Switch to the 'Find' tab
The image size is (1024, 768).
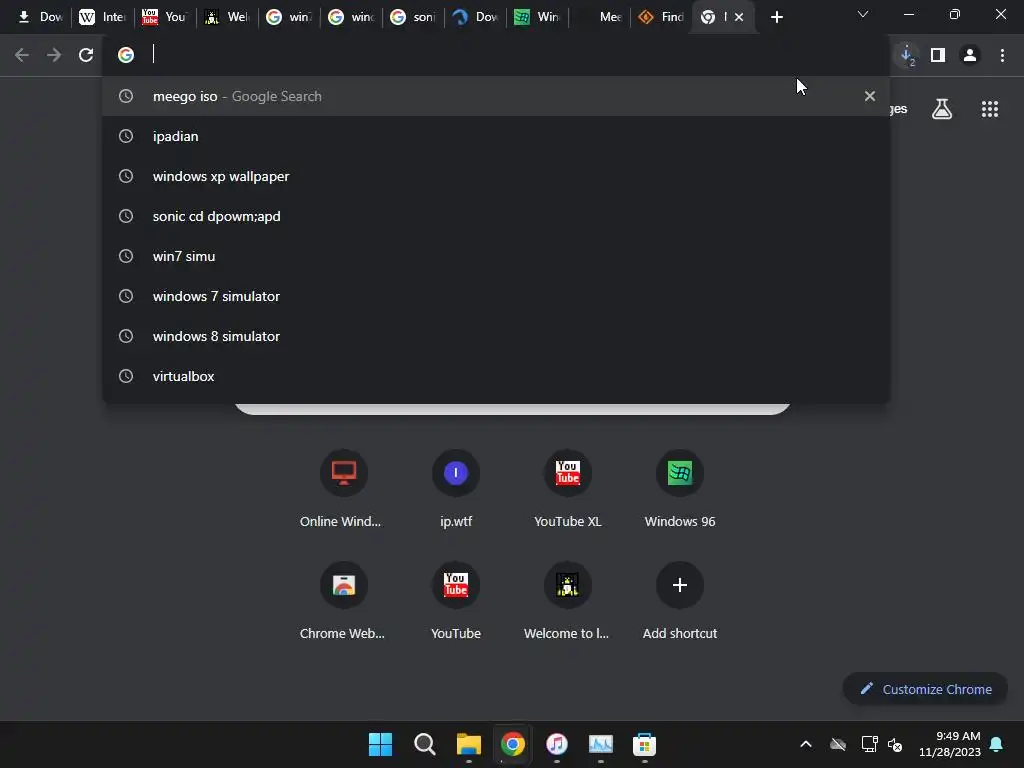661,17
